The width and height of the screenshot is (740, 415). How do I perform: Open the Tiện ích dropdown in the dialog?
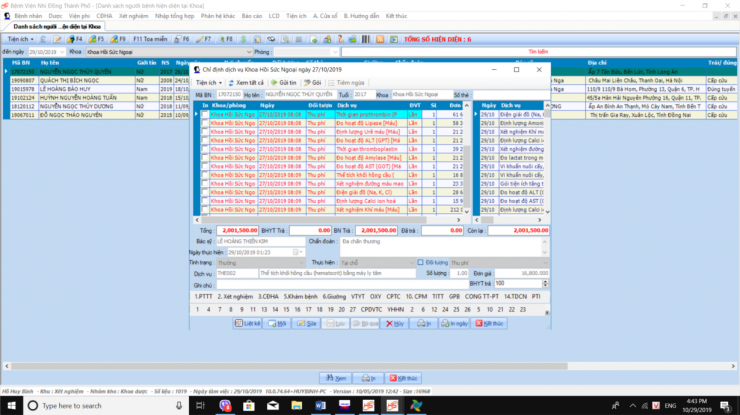tap(207, 82)
